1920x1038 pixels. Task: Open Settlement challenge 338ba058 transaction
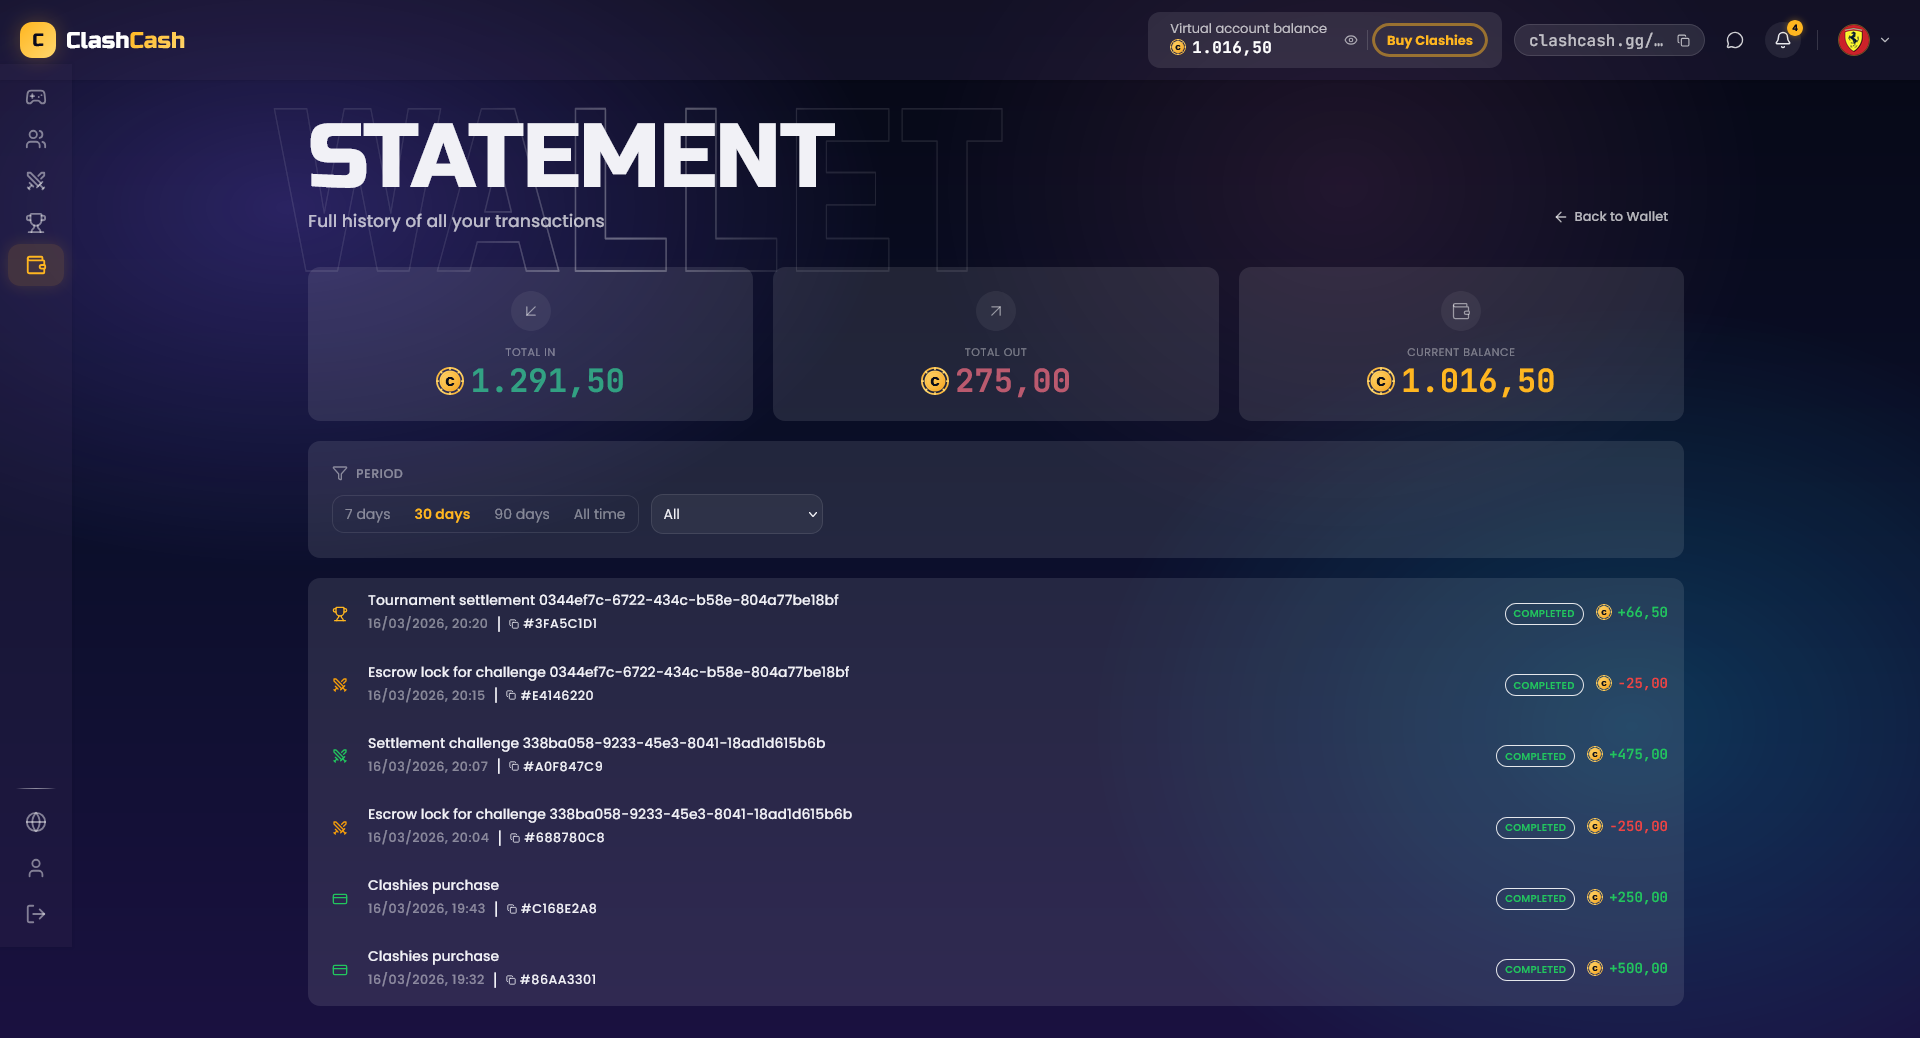(996, 755)
